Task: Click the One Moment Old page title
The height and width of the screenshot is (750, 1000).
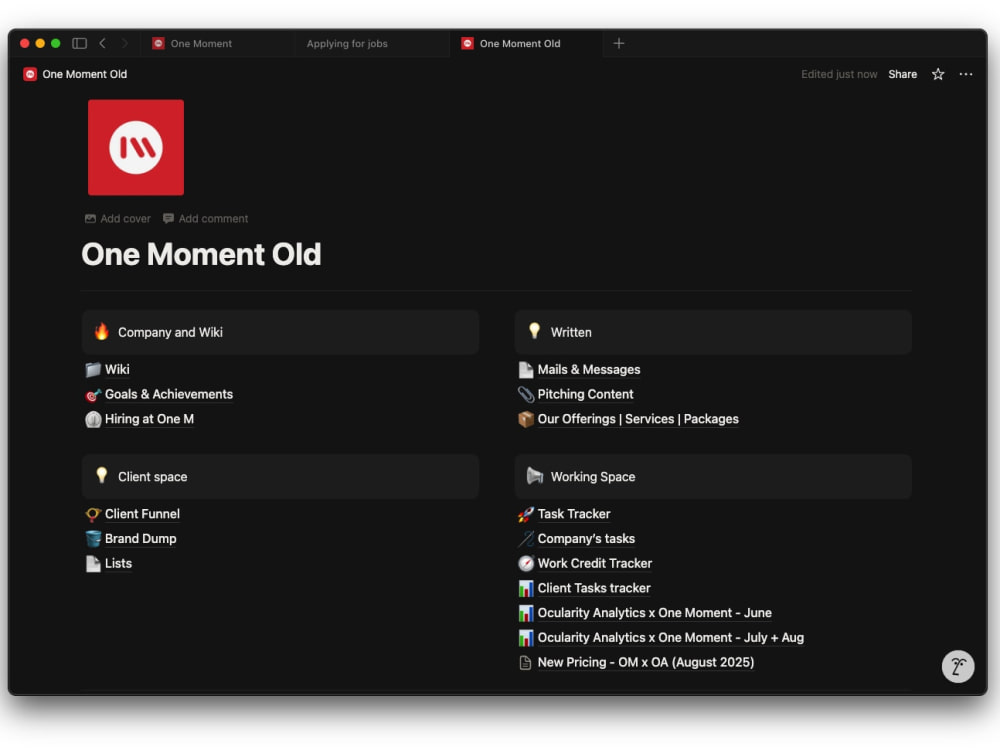Action: [202, 254]
